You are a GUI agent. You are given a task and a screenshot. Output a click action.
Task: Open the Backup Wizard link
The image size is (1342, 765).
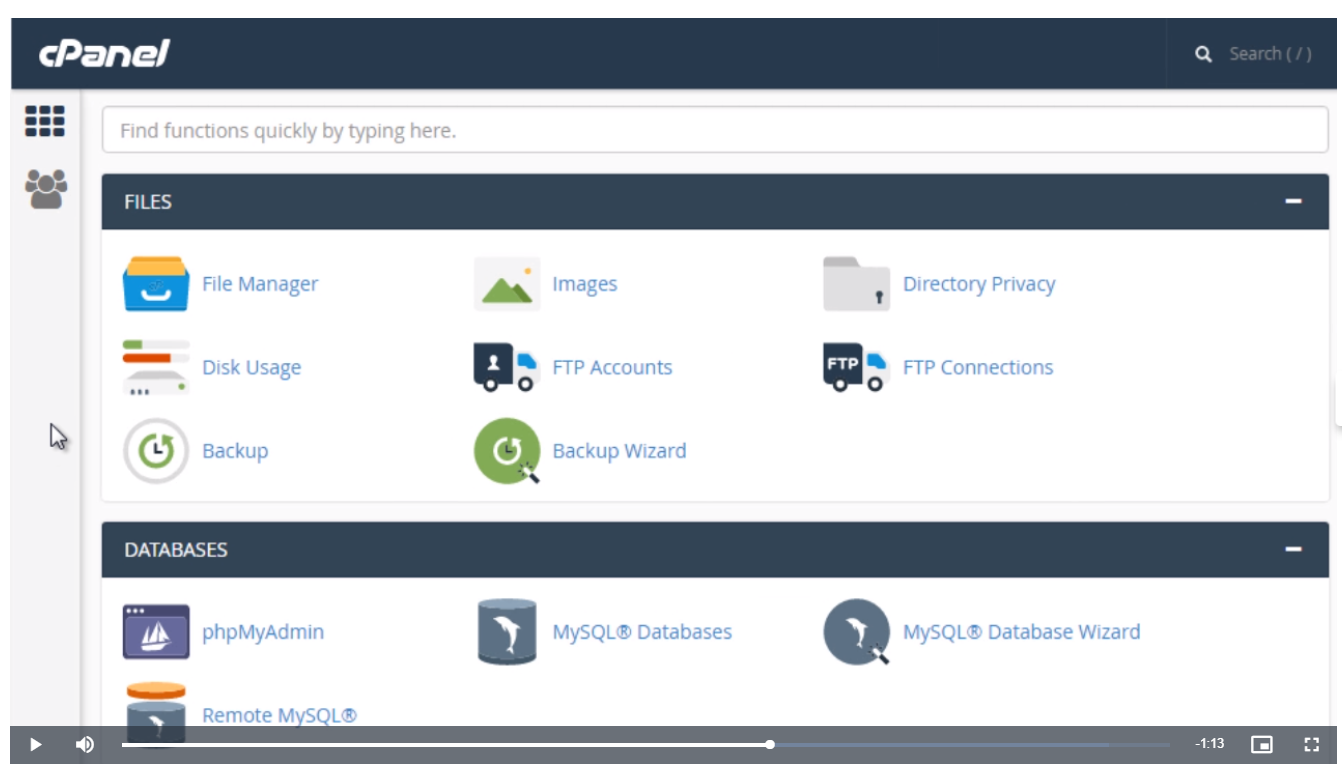(619, 451)
